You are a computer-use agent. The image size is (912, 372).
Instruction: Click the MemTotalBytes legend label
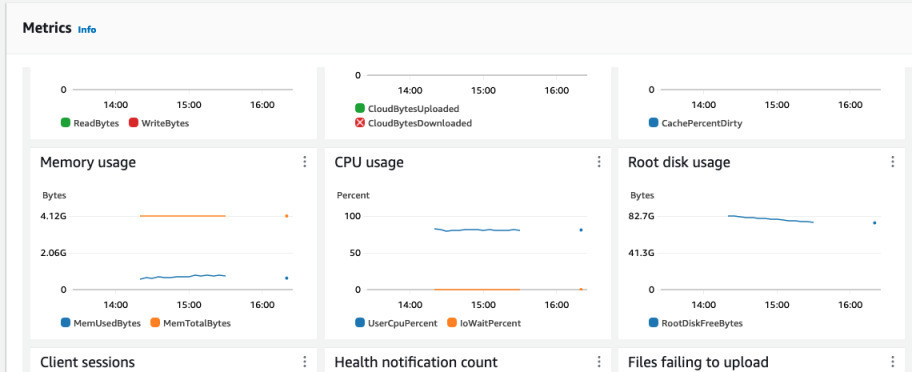coord(197,323)
